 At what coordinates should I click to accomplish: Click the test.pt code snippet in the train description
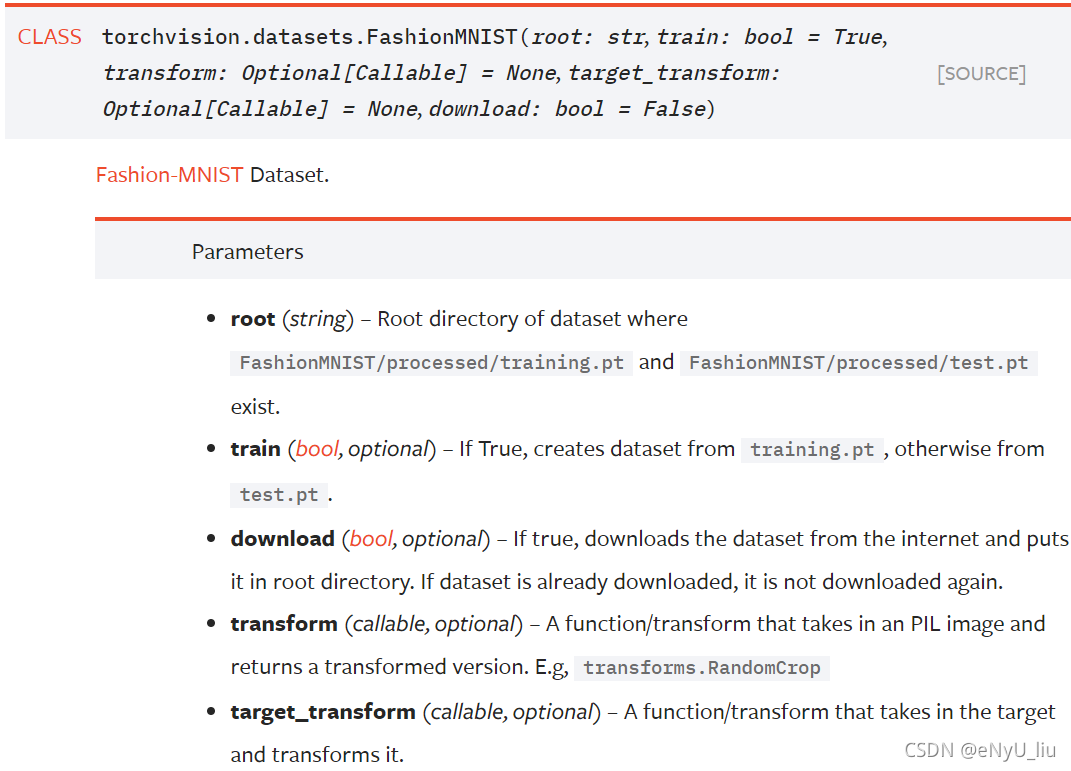pos(279,494)
